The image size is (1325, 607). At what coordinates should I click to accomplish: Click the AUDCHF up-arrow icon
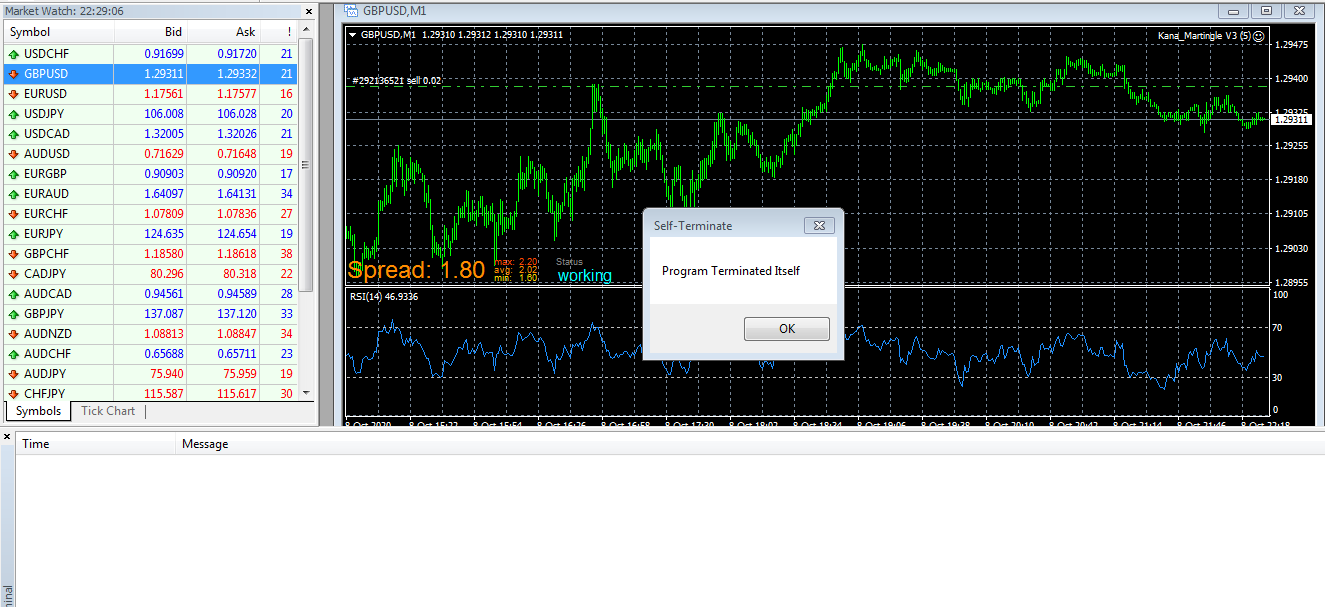[x=14, y=354]
